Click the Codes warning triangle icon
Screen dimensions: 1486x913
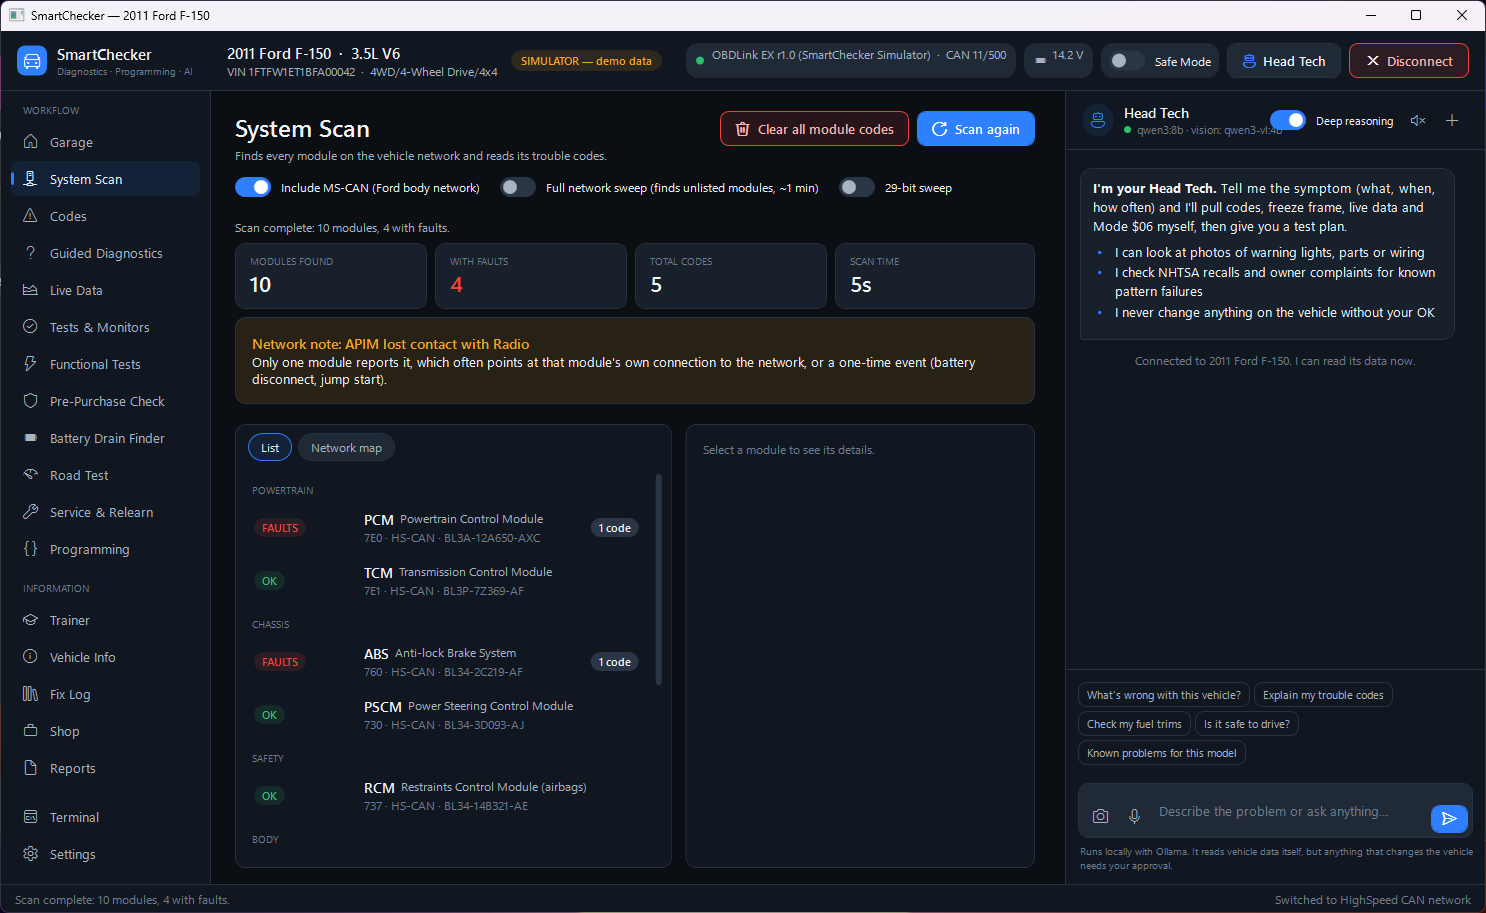pos(31,216)
